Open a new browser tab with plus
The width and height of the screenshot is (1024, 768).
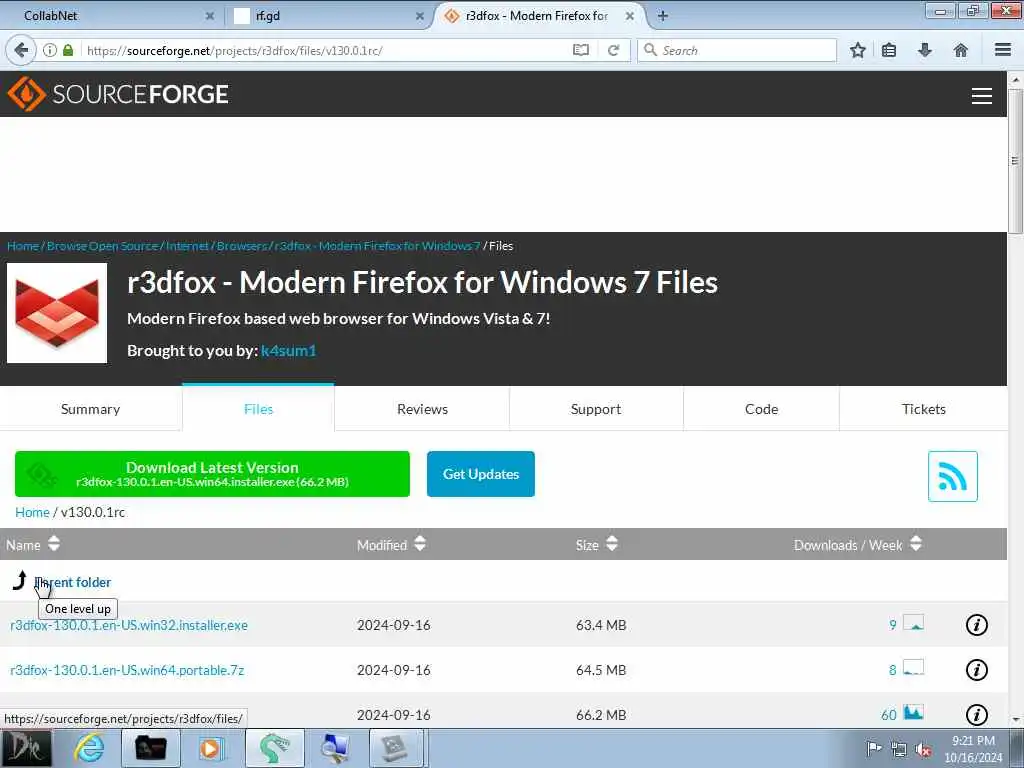662,16
